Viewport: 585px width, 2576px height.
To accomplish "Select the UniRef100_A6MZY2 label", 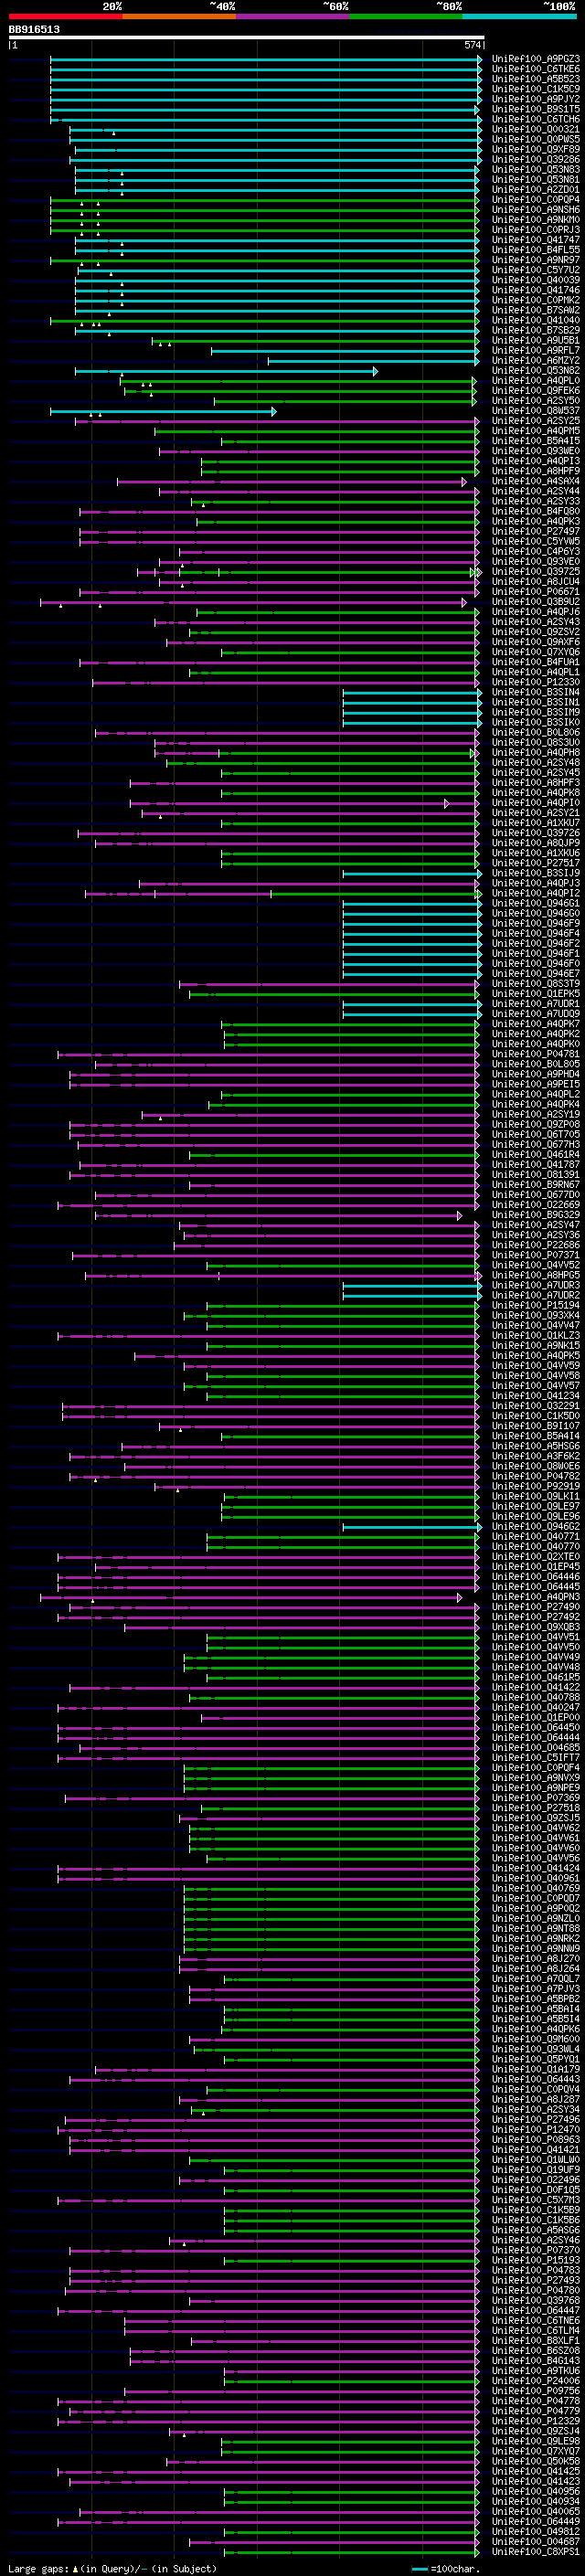I will click(535, 361).
